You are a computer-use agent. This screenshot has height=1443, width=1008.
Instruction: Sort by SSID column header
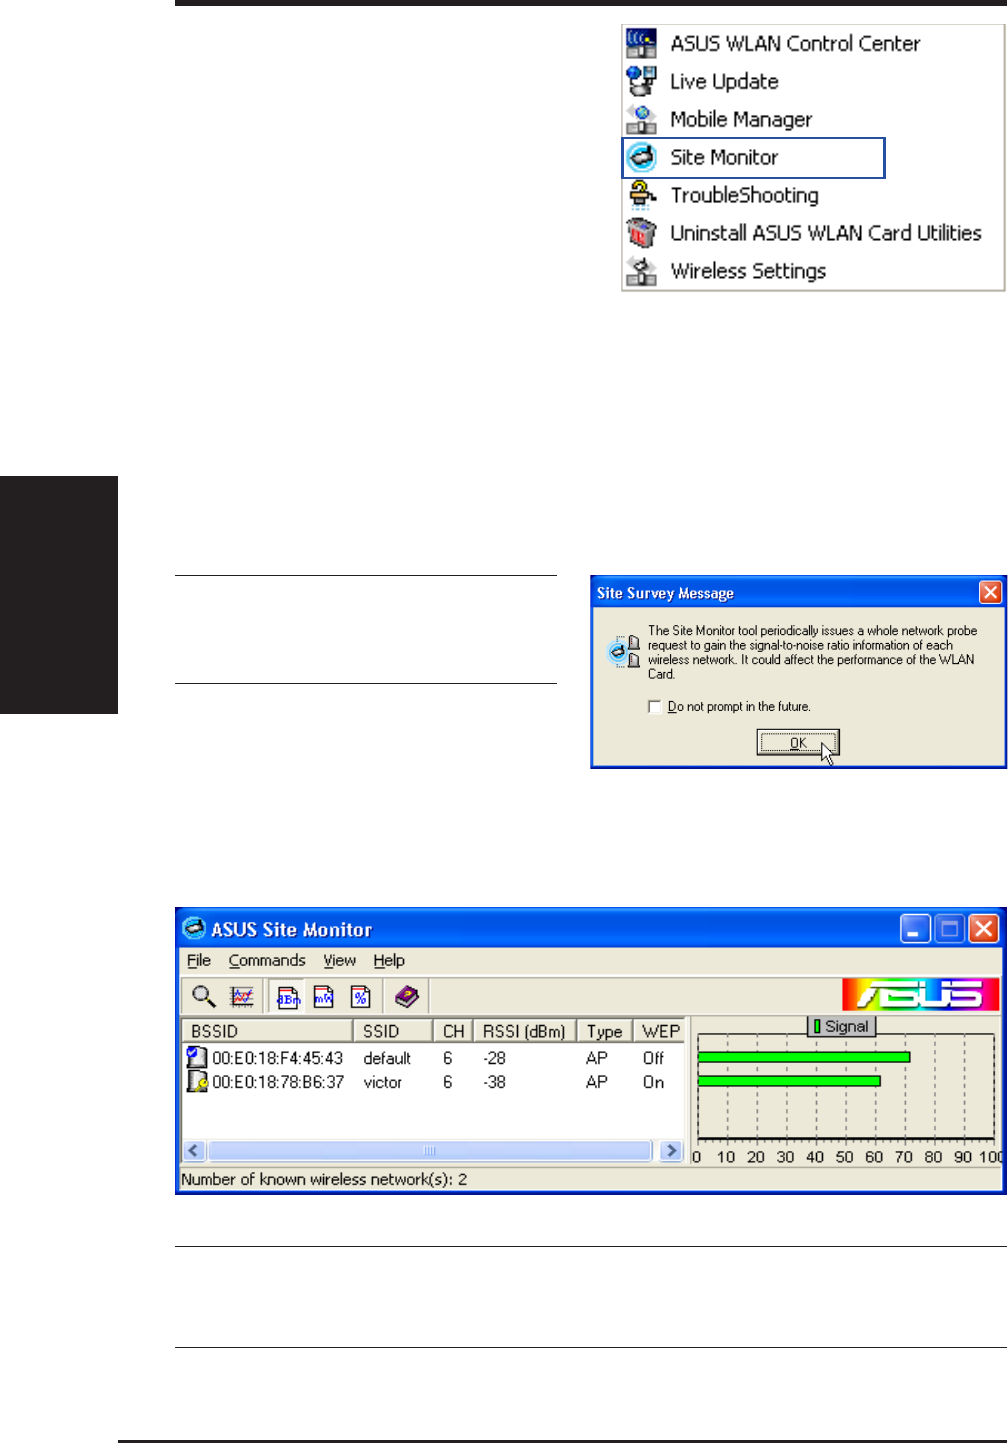pos(393,1031)
